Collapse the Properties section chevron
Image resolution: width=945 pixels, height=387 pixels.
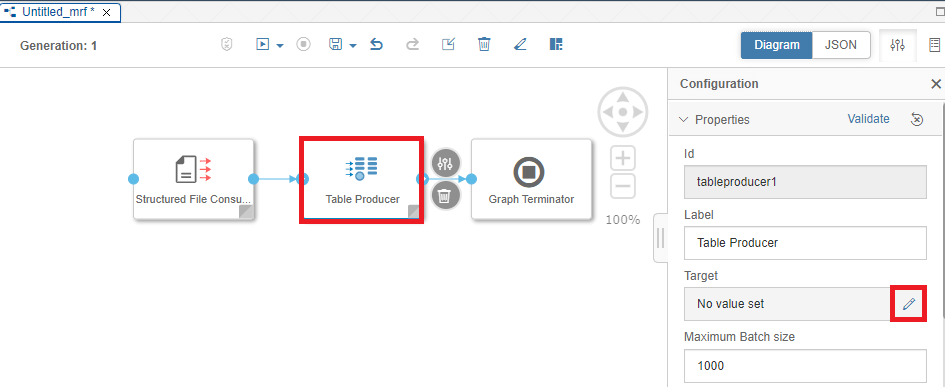click(683, 119)
